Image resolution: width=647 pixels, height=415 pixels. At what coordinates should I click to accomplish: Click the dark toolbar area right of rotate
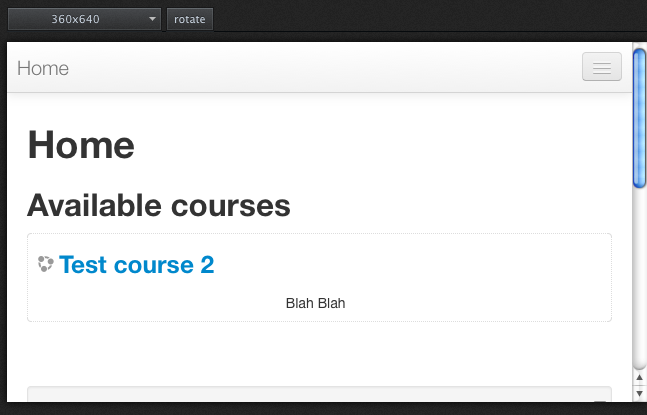429,19
